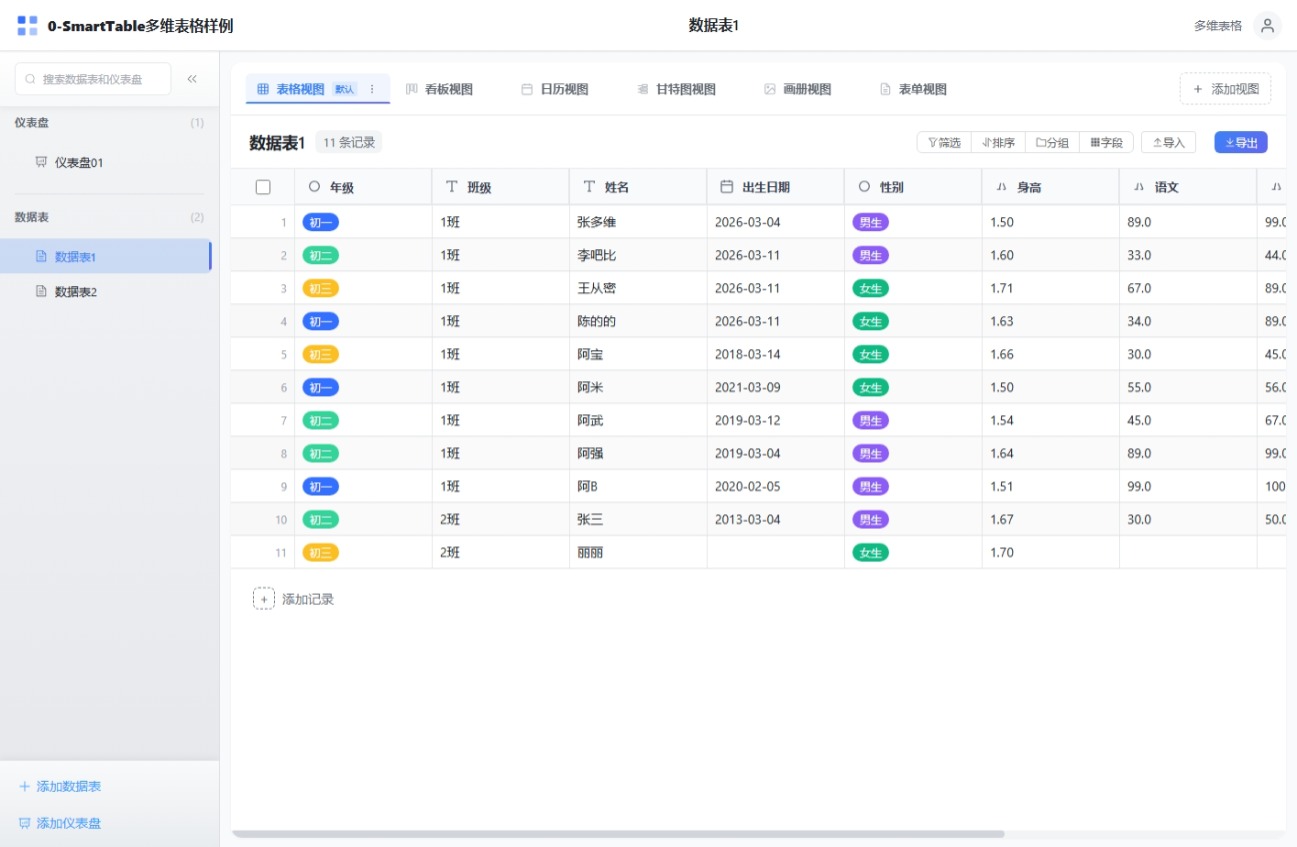Screen dimensions: 1297x847
Task: Collapse the sidebar with double-chevron icon
Action: click(x=192, y=79)
